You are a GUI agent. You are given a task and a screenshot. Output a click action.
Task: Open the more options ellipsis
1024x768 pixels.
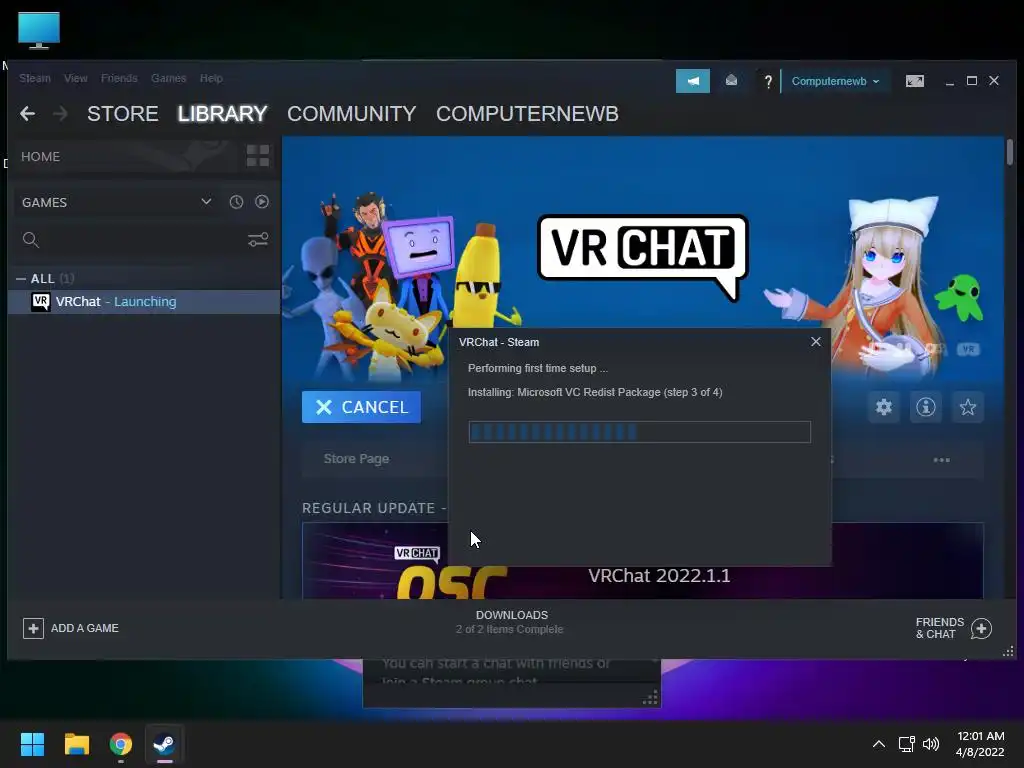click(941, 460)
